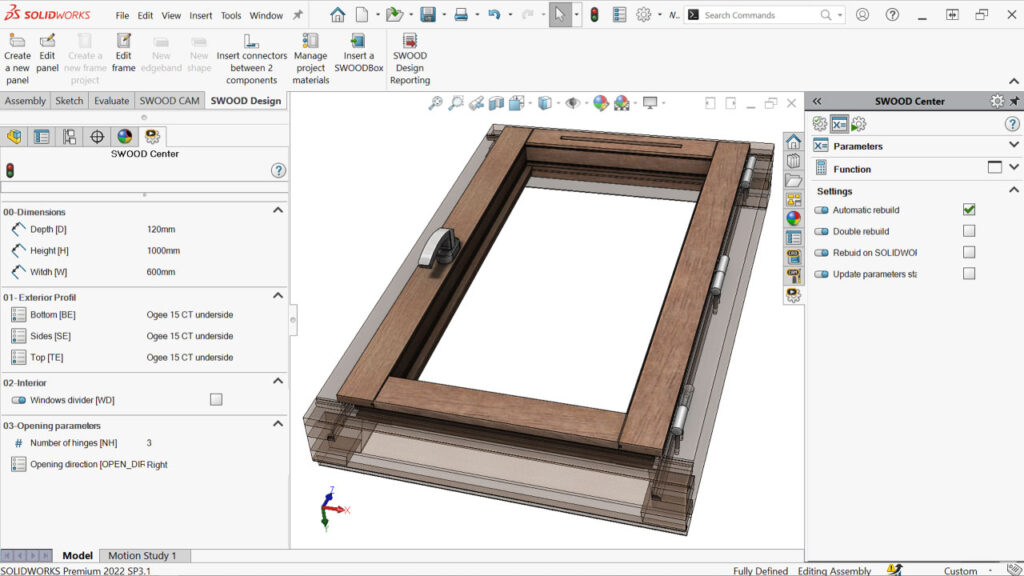This screenshot has width=1024, height=576.
Task: Click the Home icon in title bar
Action: coord(338,15)
